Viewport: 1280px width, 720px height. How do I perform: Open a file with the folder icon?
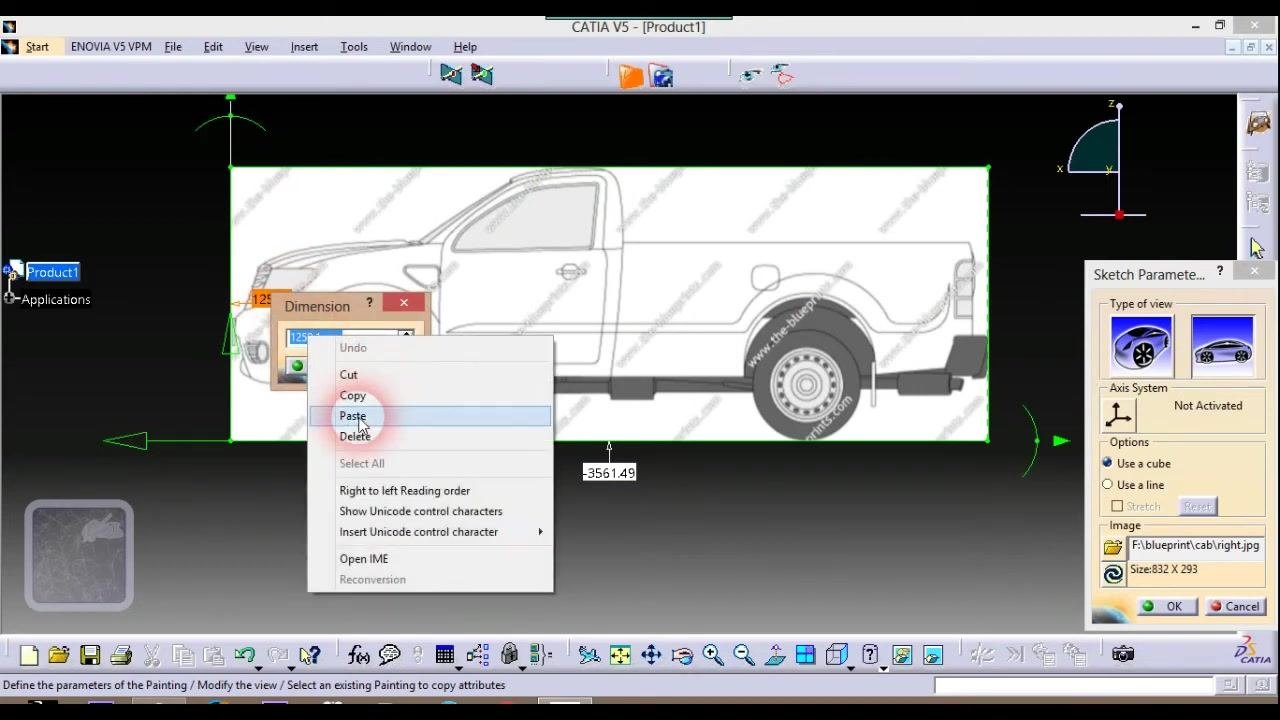[59, 655]
